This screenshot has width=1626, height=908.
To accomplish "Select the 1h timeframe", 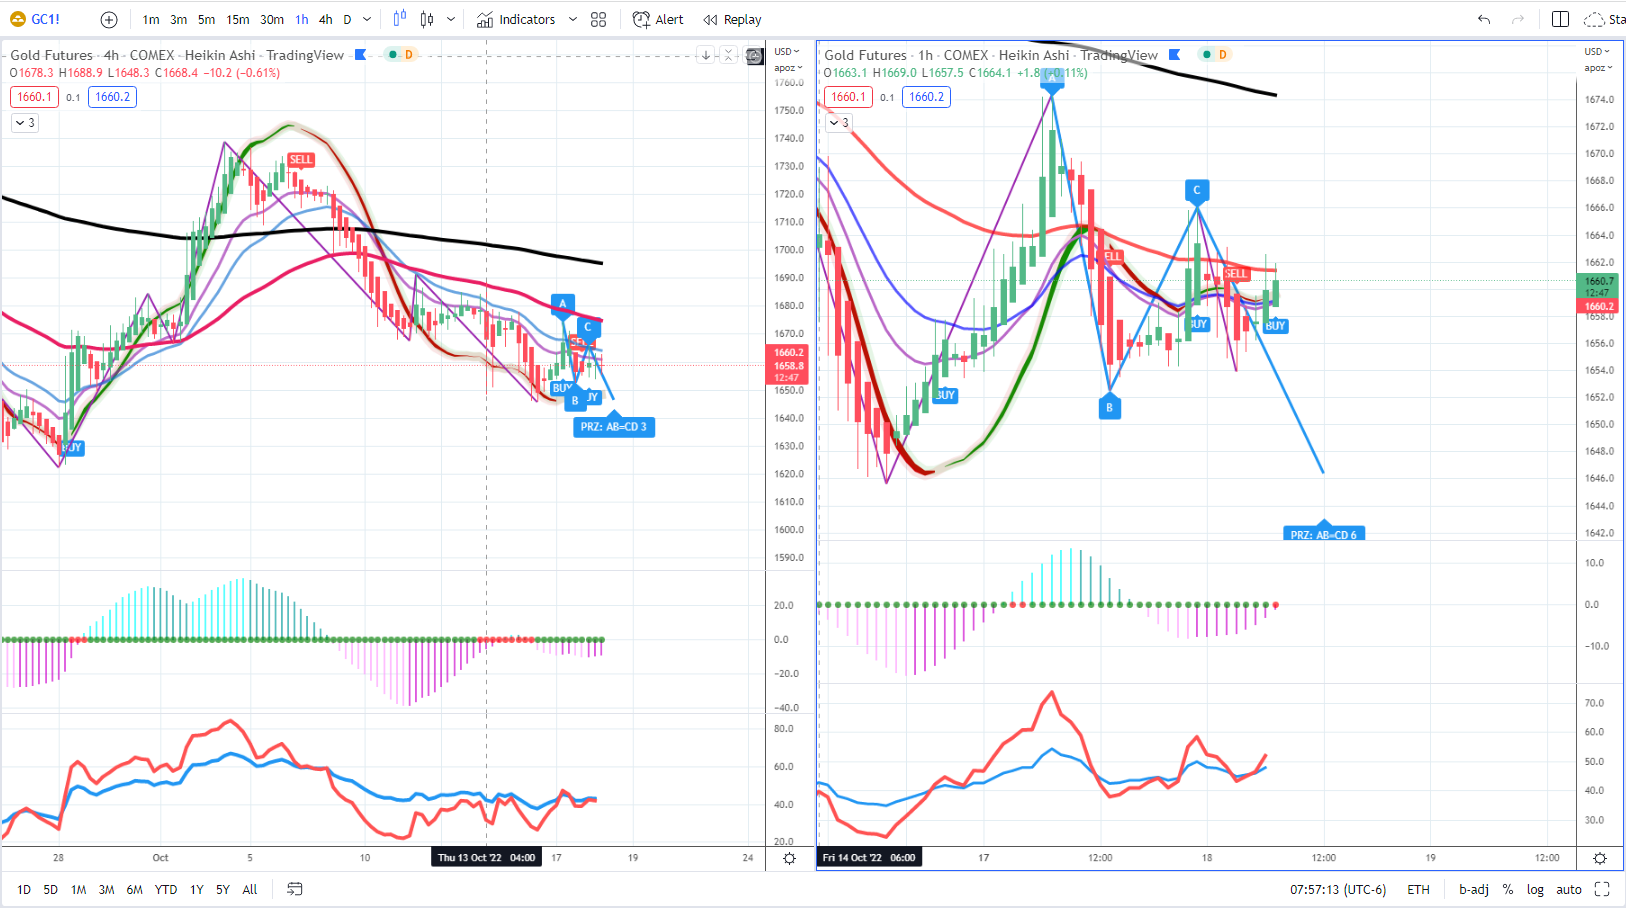I will tap(302, 19).
